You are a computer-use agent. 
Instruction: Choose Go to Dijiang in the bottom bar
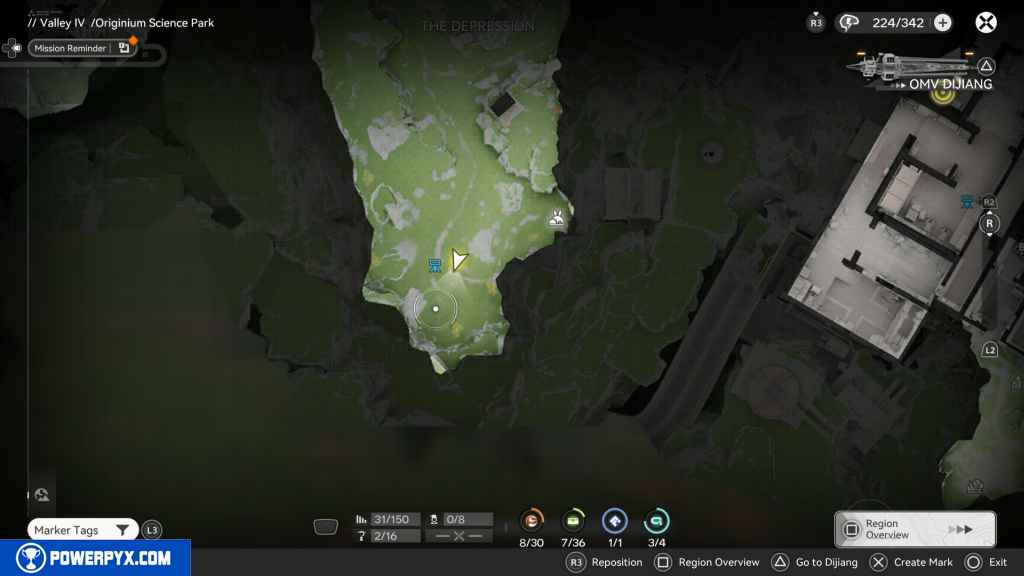pyautogui.click(x=815, y=562)
